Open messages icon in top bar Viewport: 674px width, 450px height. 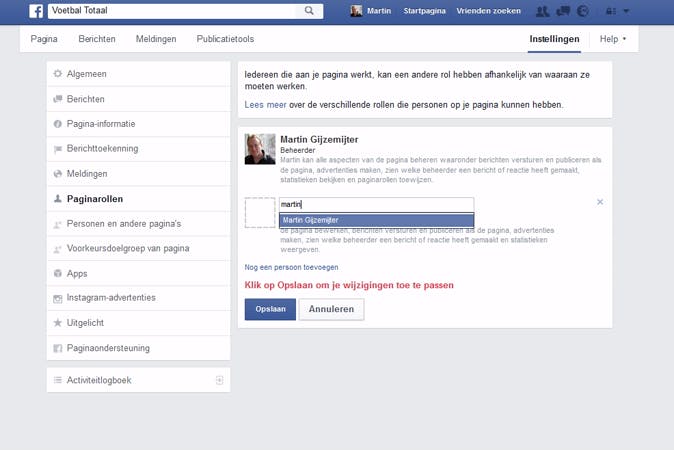(563, 11)
